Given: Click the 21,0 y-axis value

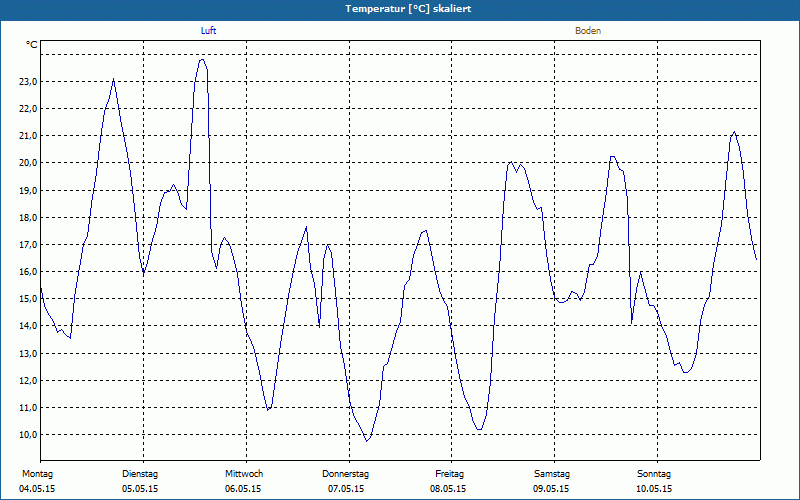Looking at the screenshot, I should pyautogui.click(x=29, y=136).
